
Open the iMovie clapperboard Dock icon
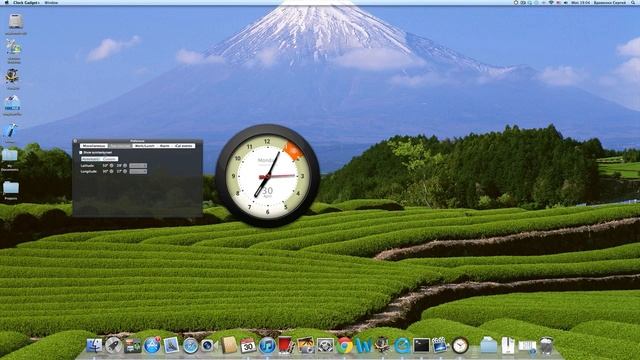pyautogui.click(x=440, y=345)
